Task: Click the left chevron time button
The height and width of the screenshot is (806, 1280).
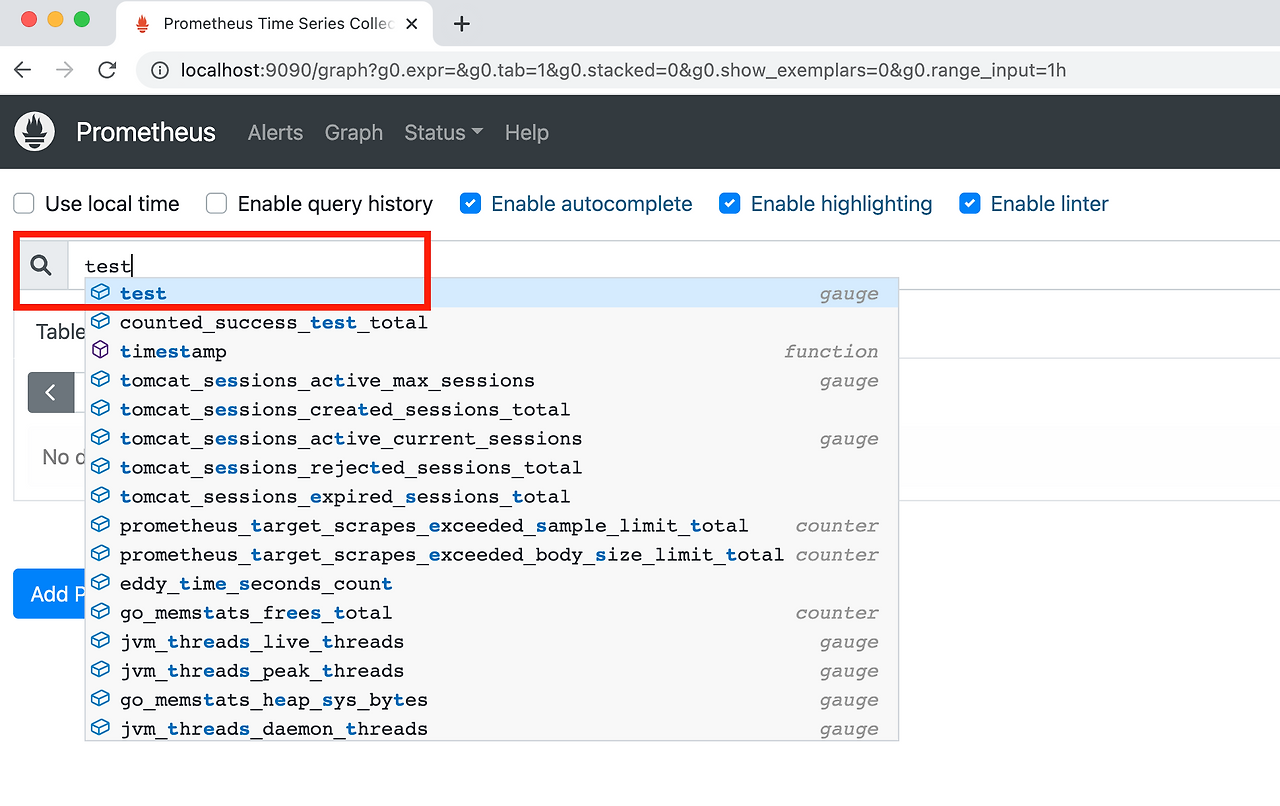Action: click(x=51, y=393)
